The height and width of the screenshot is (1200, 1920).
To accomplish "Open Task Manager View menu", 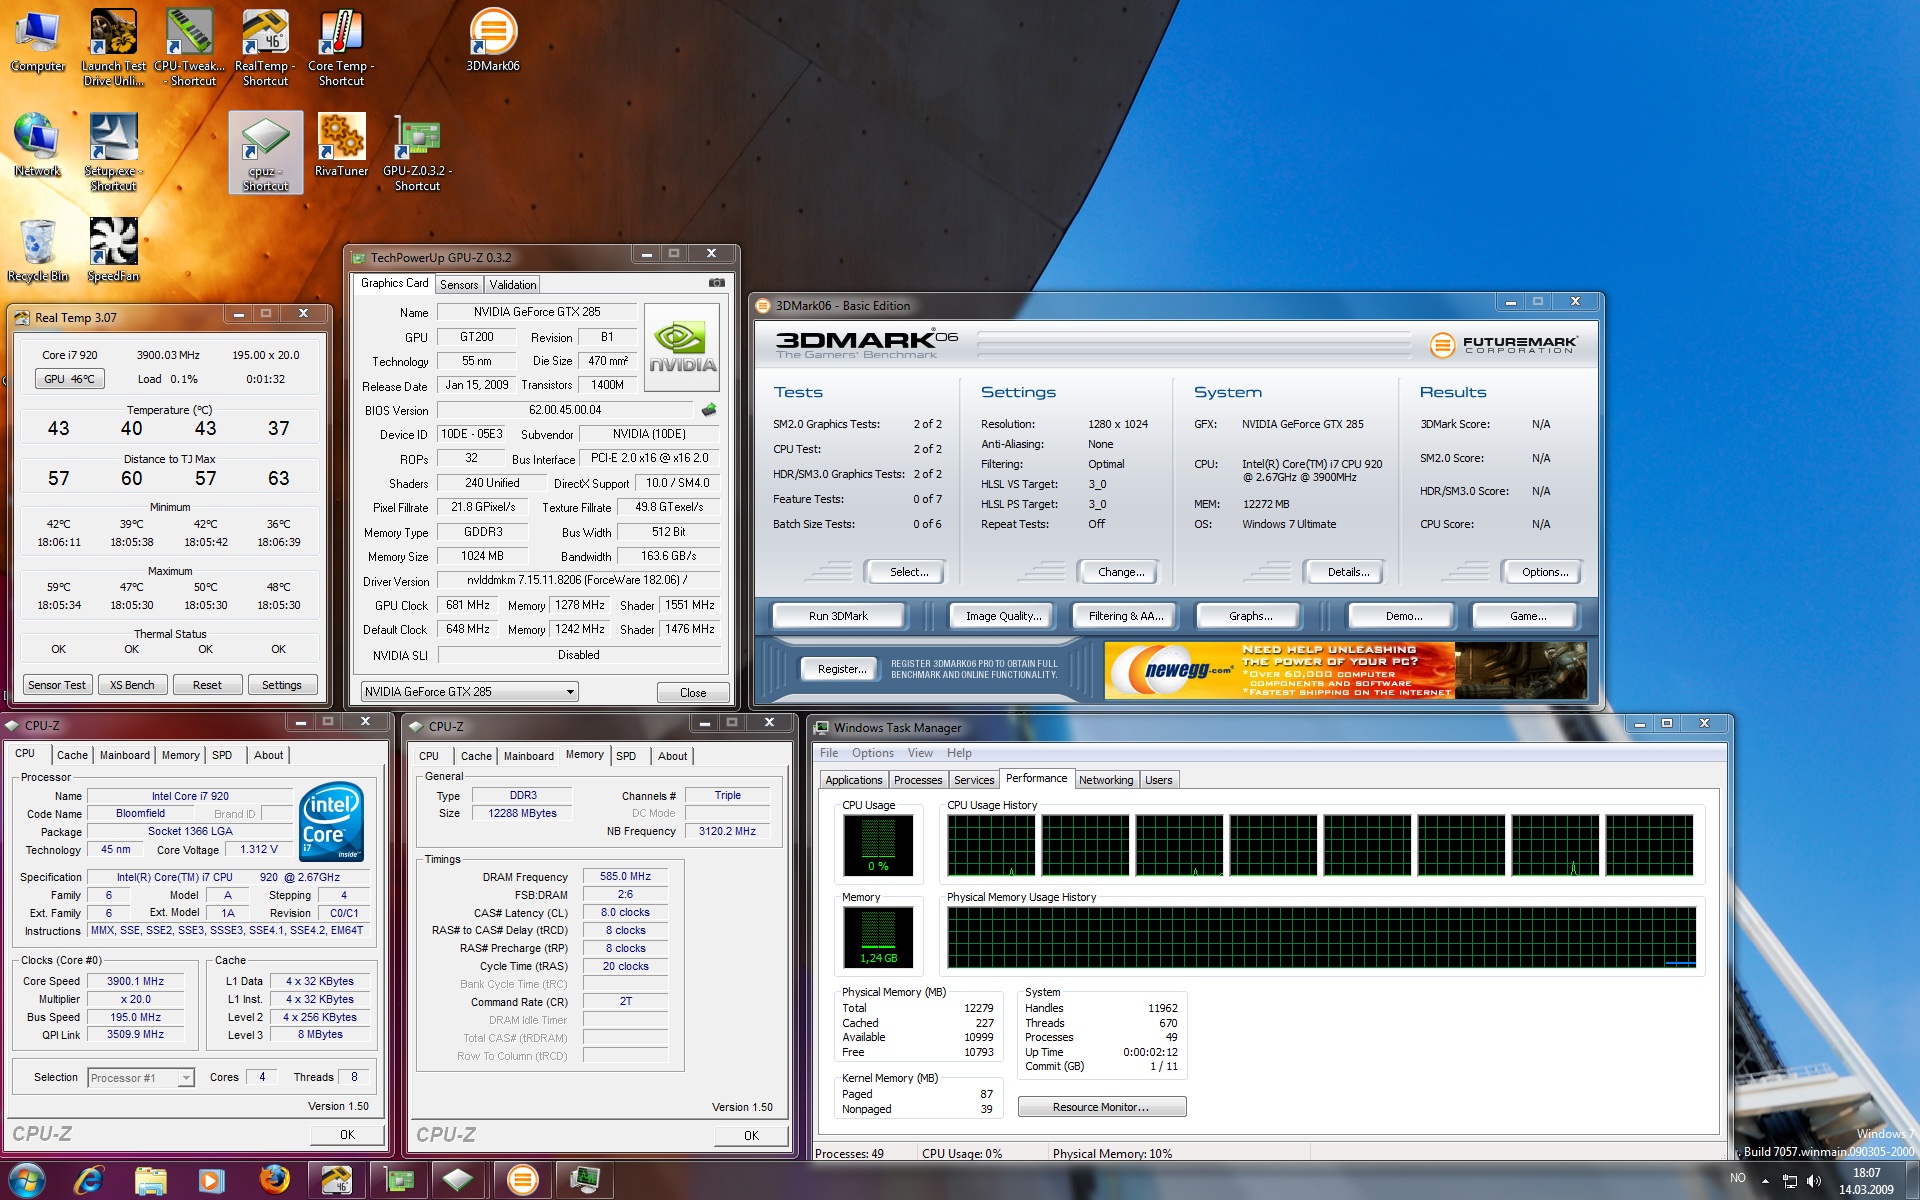I will pos(920,753).
